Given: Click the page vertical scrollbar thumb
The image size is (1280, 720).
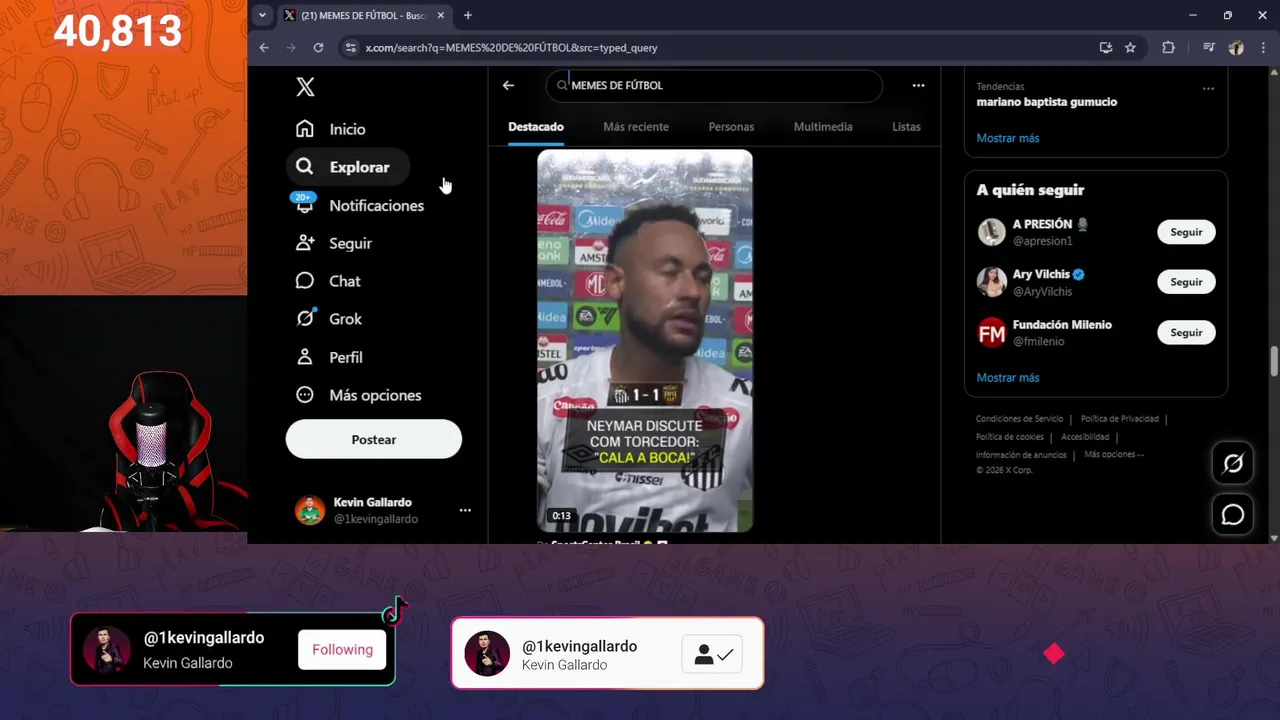Looking at the screenshot, I should [1274, 361].
